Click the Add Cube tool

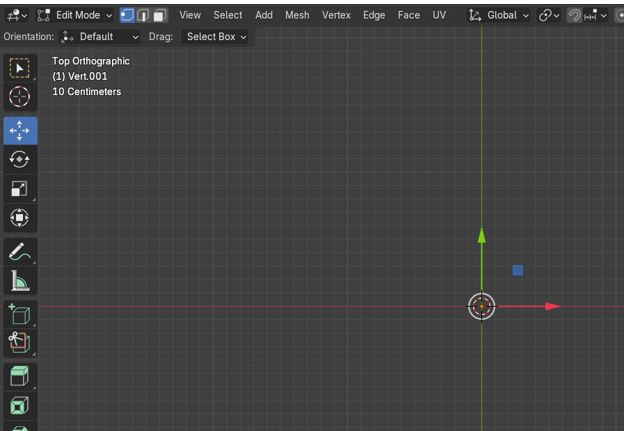point(20,314)
